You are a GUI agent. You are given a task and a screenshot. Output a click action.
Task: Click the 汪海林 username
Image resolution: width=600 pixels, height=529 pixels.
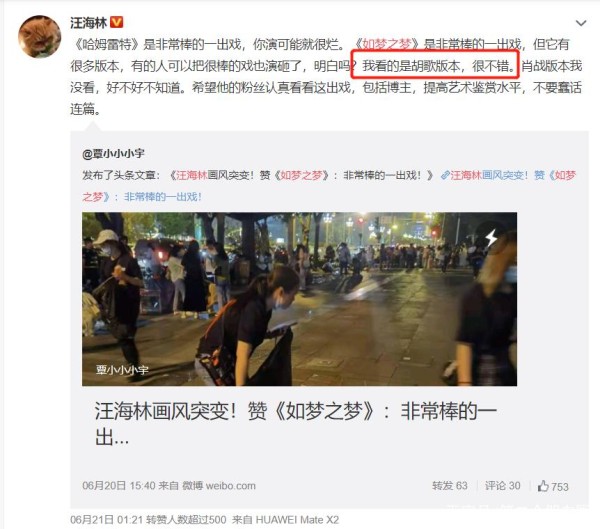tap(88, 23)
